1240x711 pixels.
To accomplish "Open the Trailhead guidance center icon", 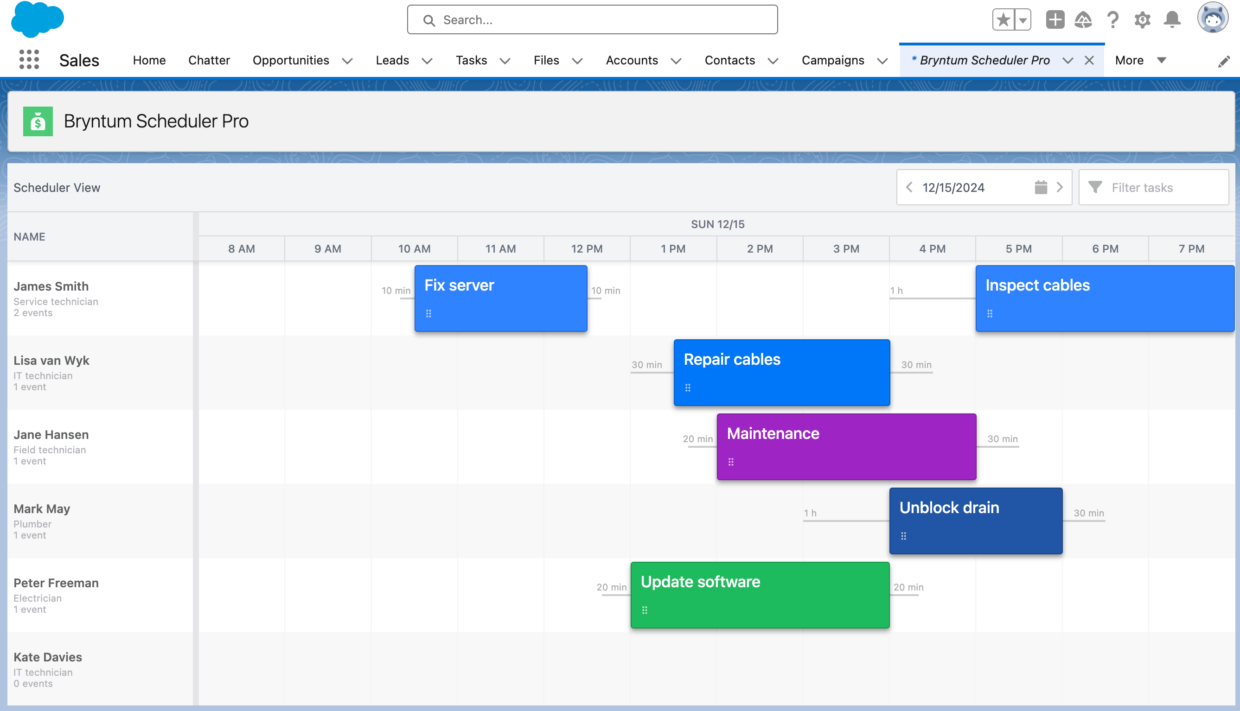I will pos(1083,19).
